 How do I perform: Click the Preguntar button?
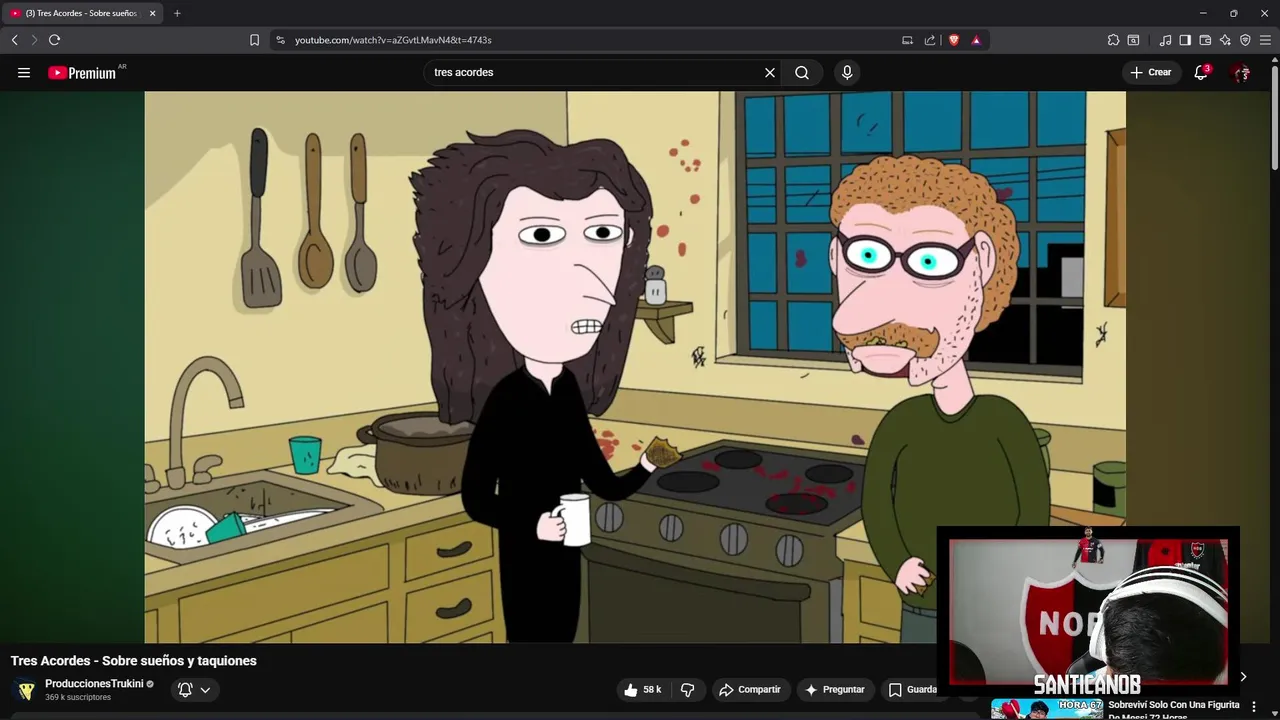coord(835,690)
